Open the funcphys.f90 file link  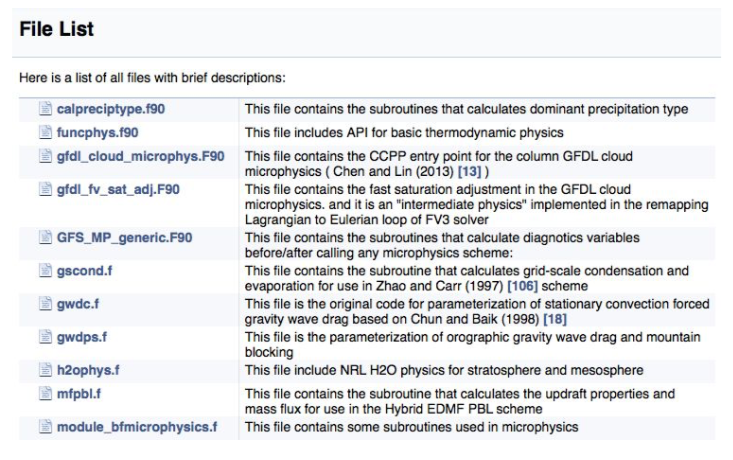click(97, 132)
